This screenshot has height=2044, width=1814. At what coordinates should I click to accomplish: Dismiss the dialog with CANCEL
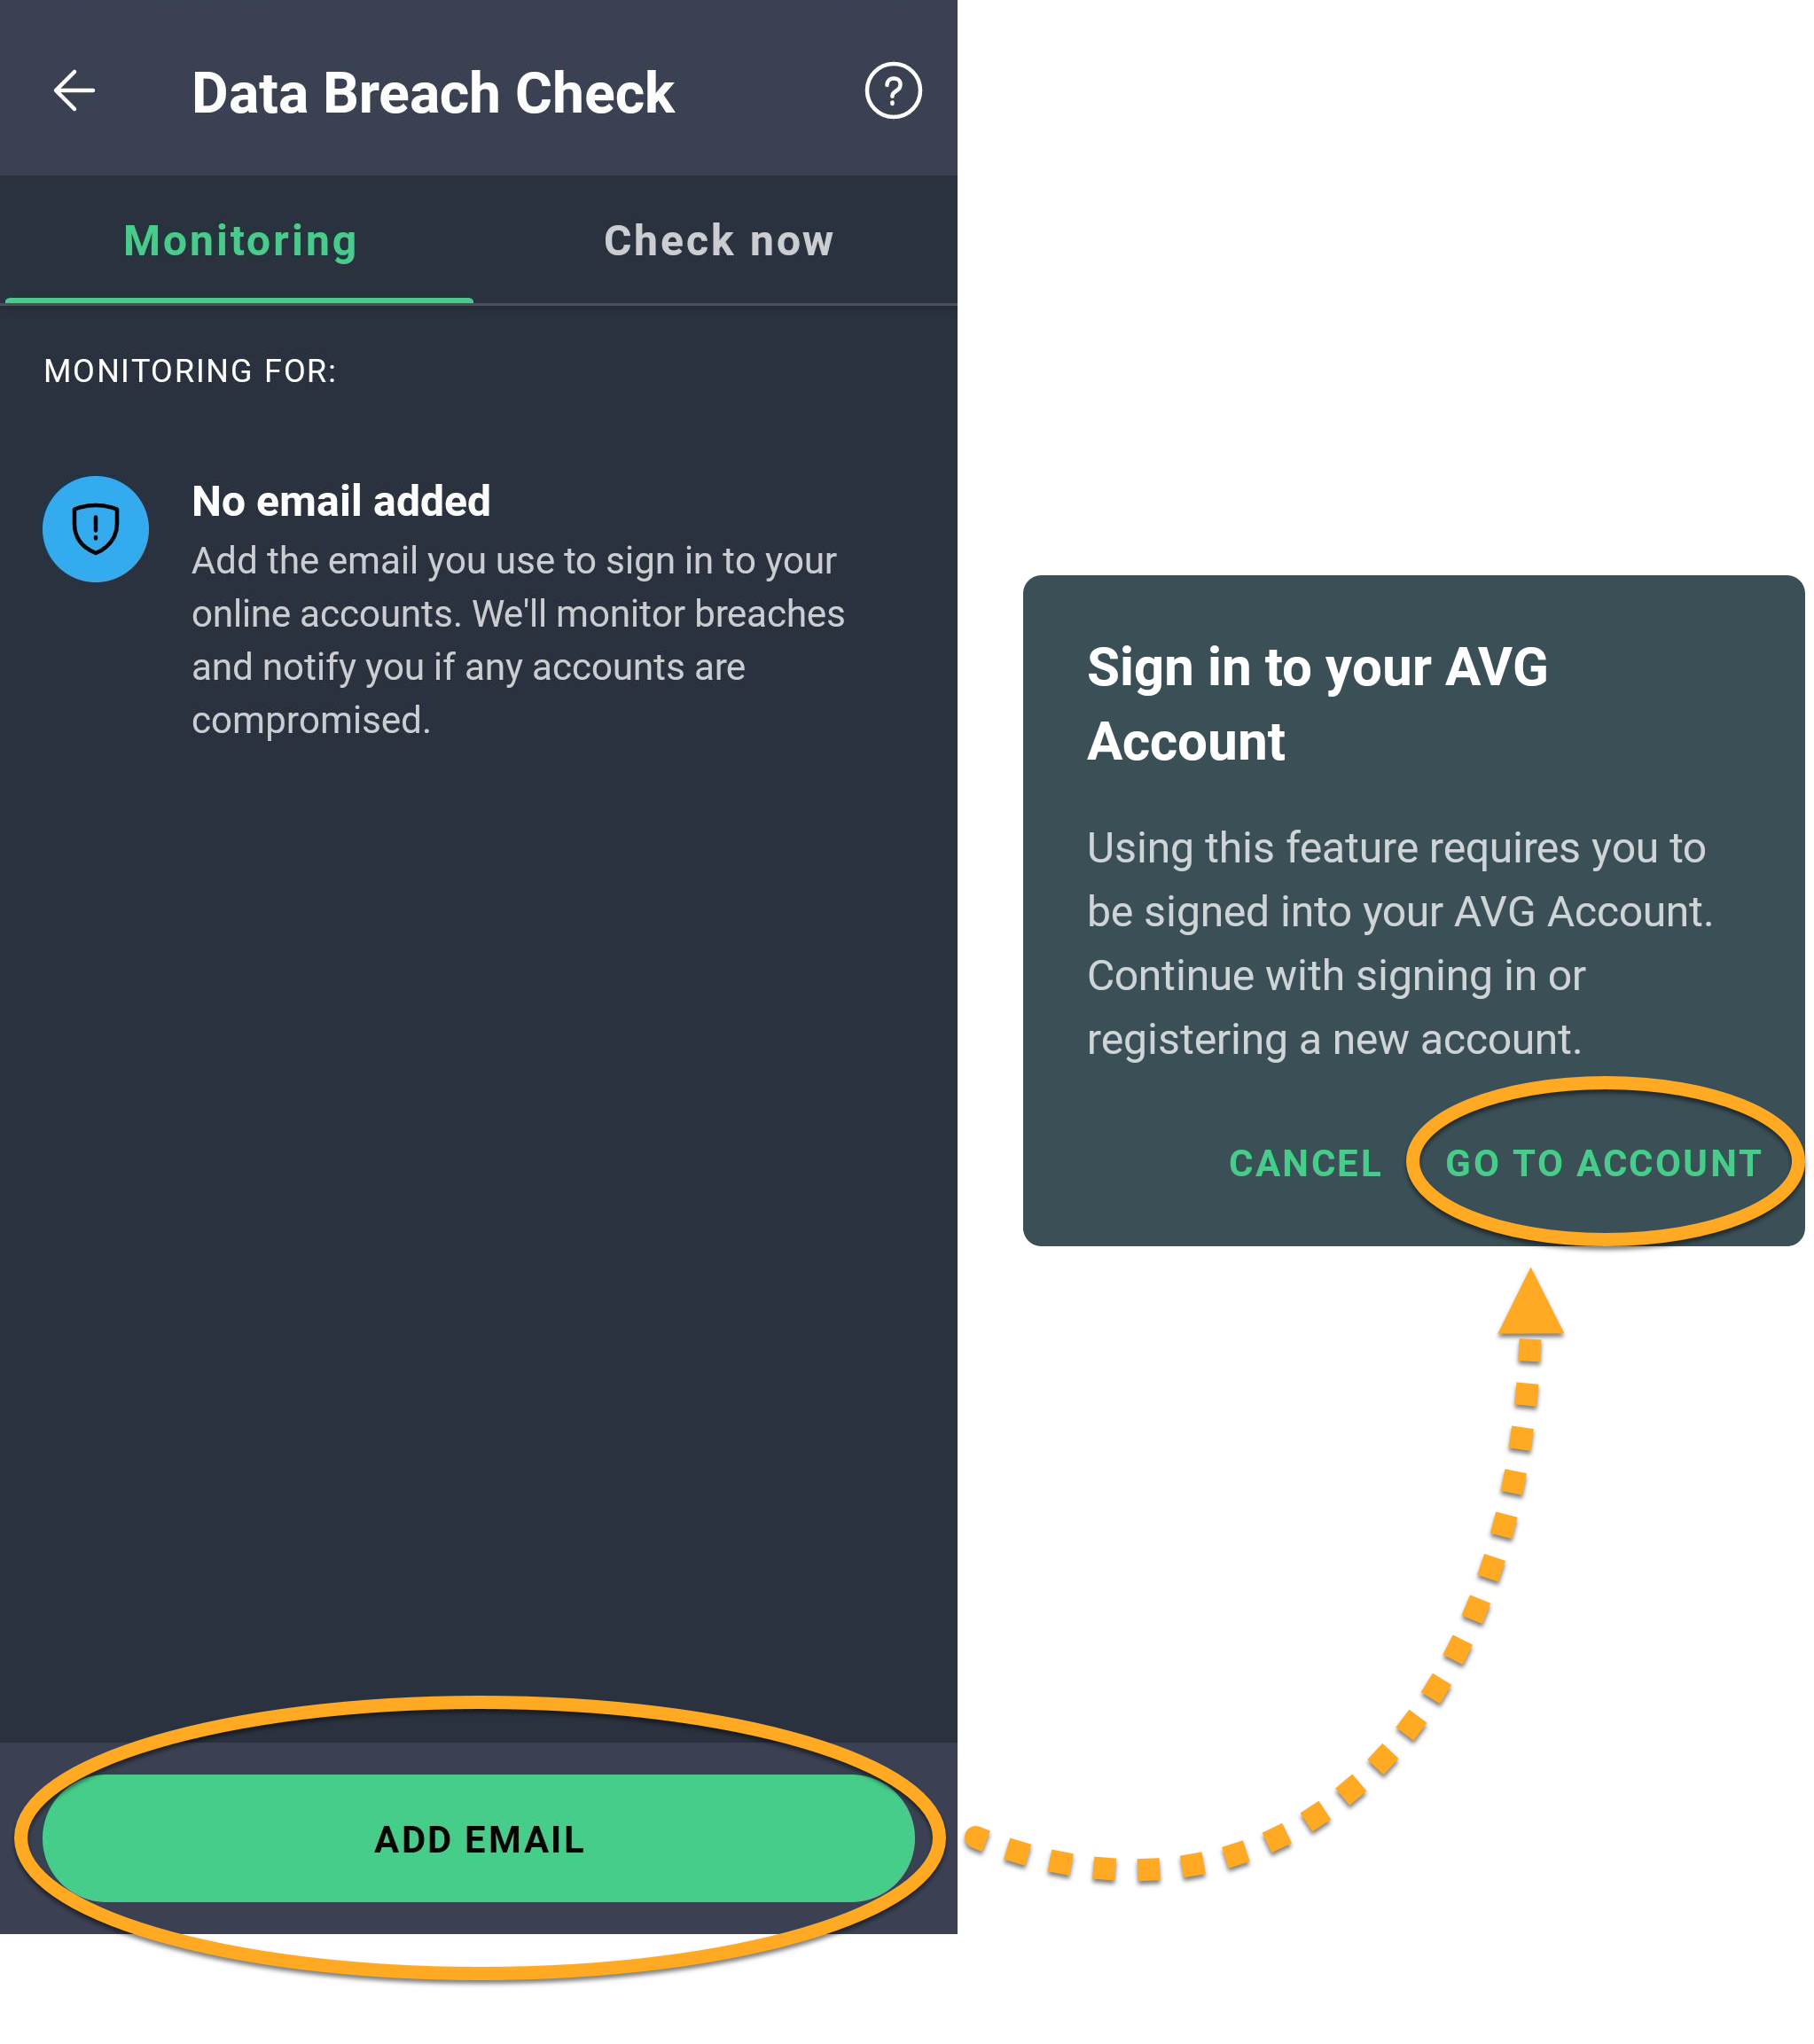point(1304,1163)
